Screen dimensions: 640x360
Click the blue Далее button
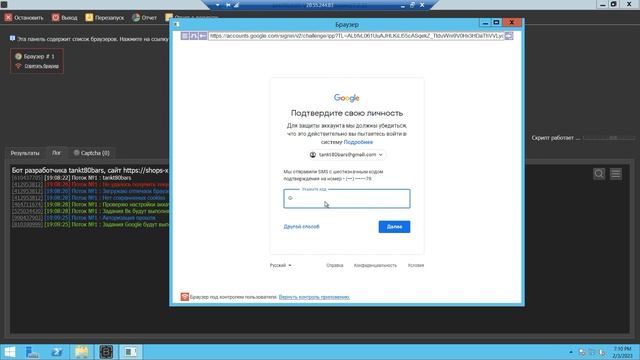coord(394,227)
